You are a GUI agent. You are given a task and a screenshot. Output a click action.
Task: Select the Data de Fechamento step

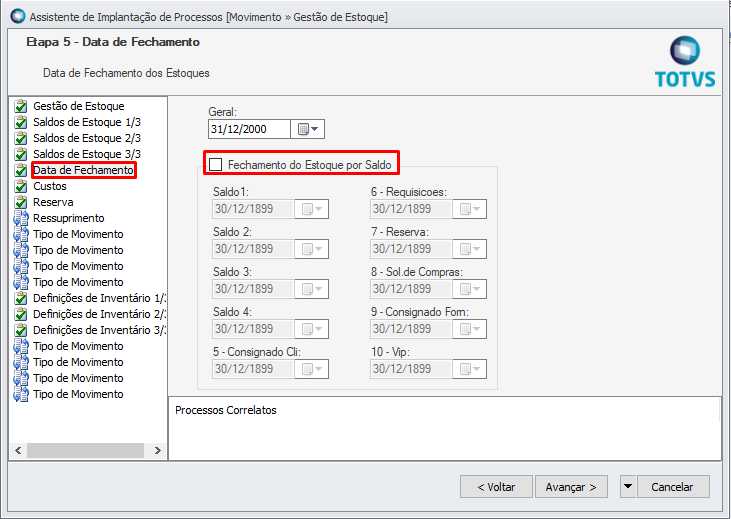pyautogui.click(x=83, y=170)
